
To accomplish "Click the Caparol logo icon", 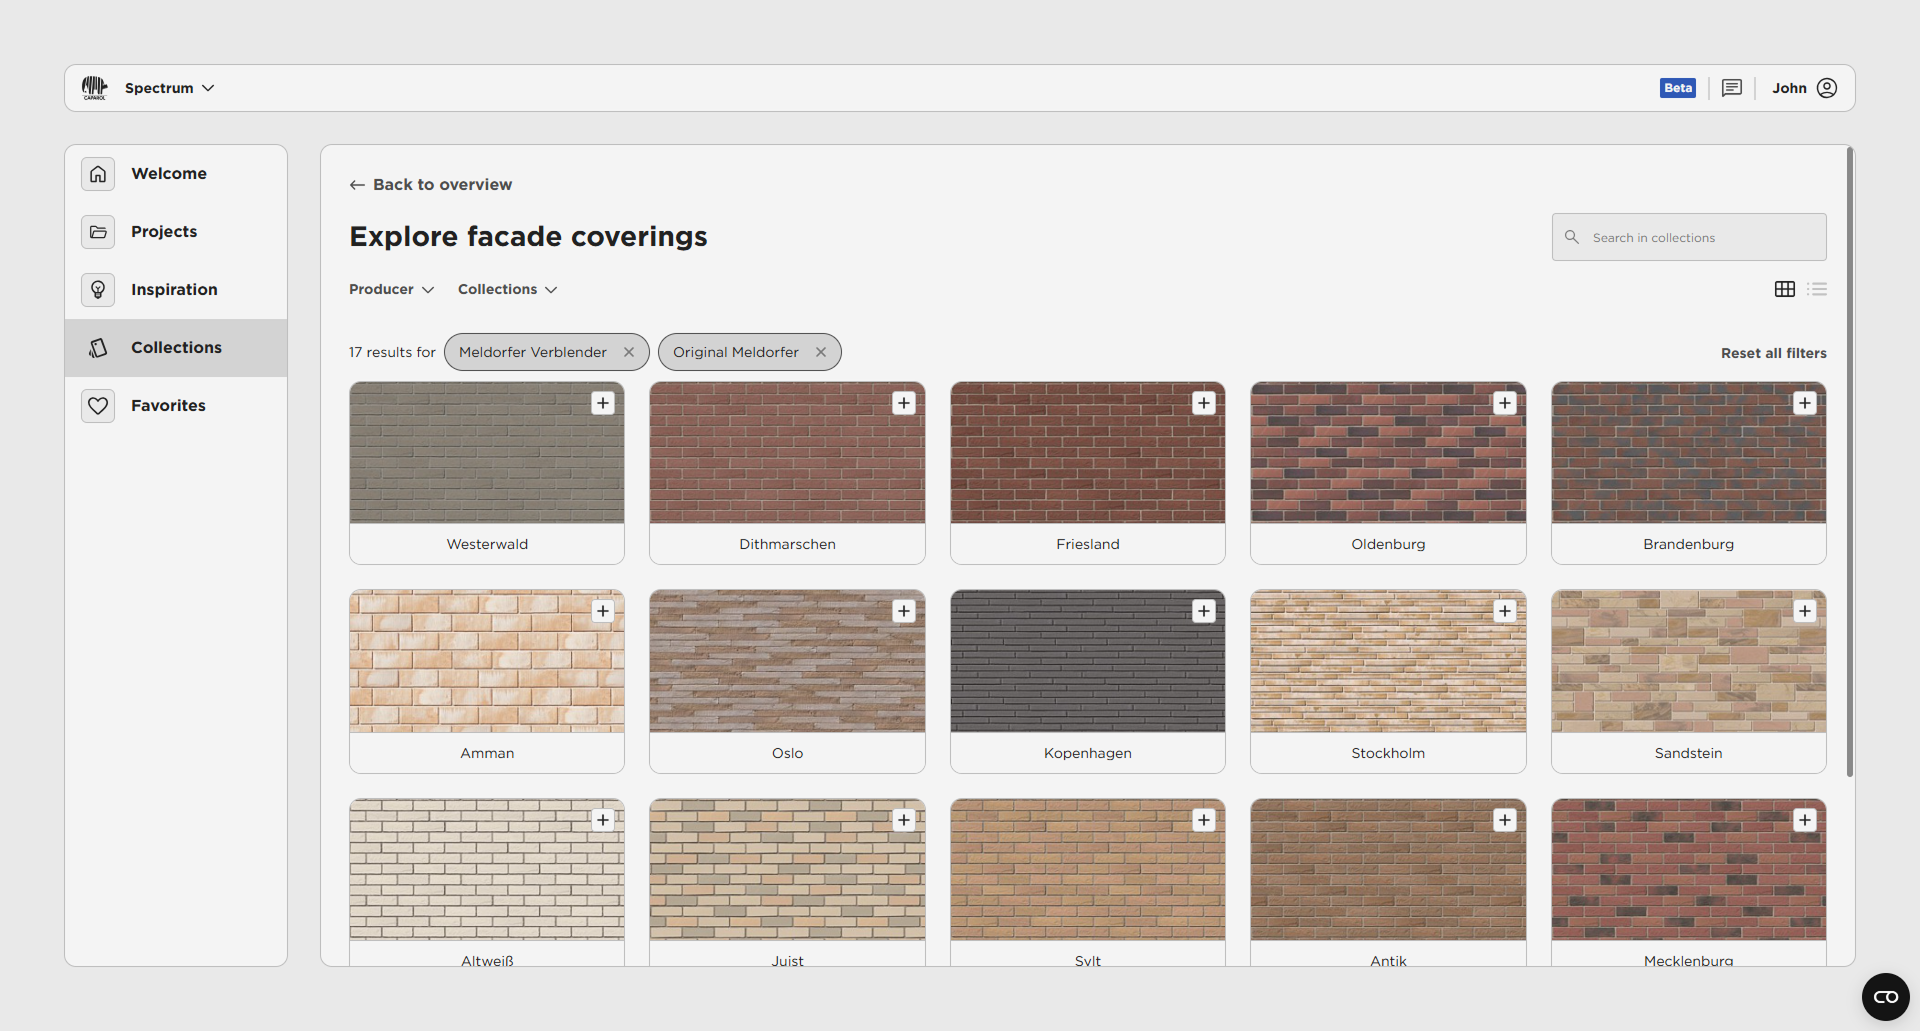I will coord(94,88).
